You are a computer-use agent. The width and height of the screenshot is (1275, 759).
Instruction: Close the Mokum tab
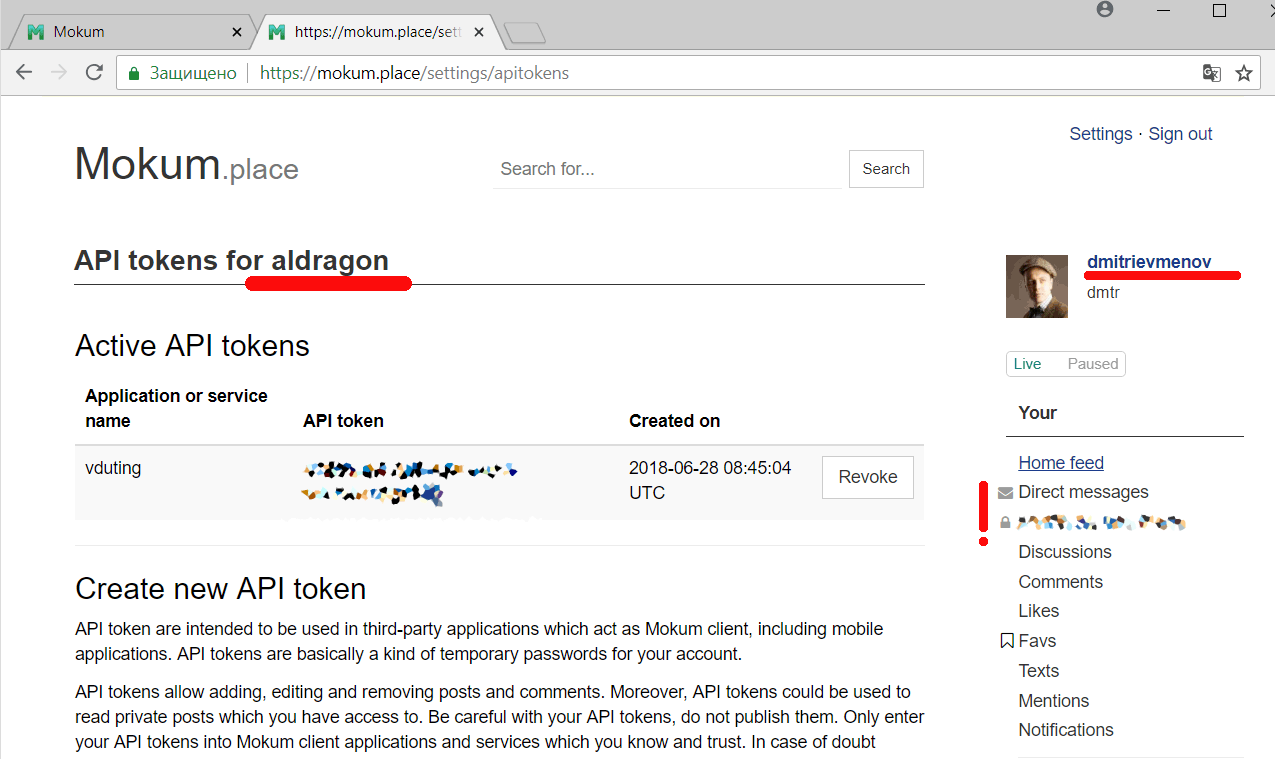(x=237, y=32)
